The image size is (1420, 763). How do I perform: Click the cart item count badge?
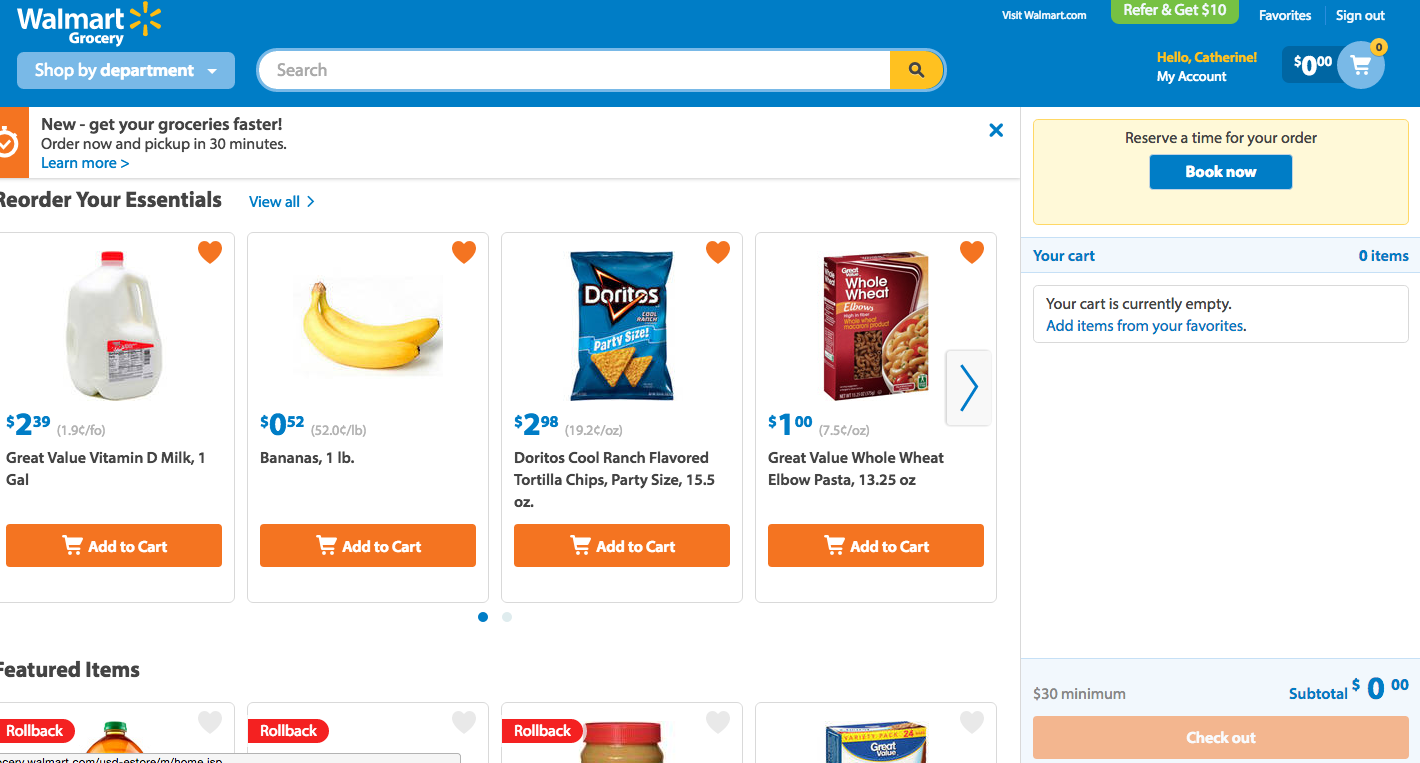(x=1378, y=46)
